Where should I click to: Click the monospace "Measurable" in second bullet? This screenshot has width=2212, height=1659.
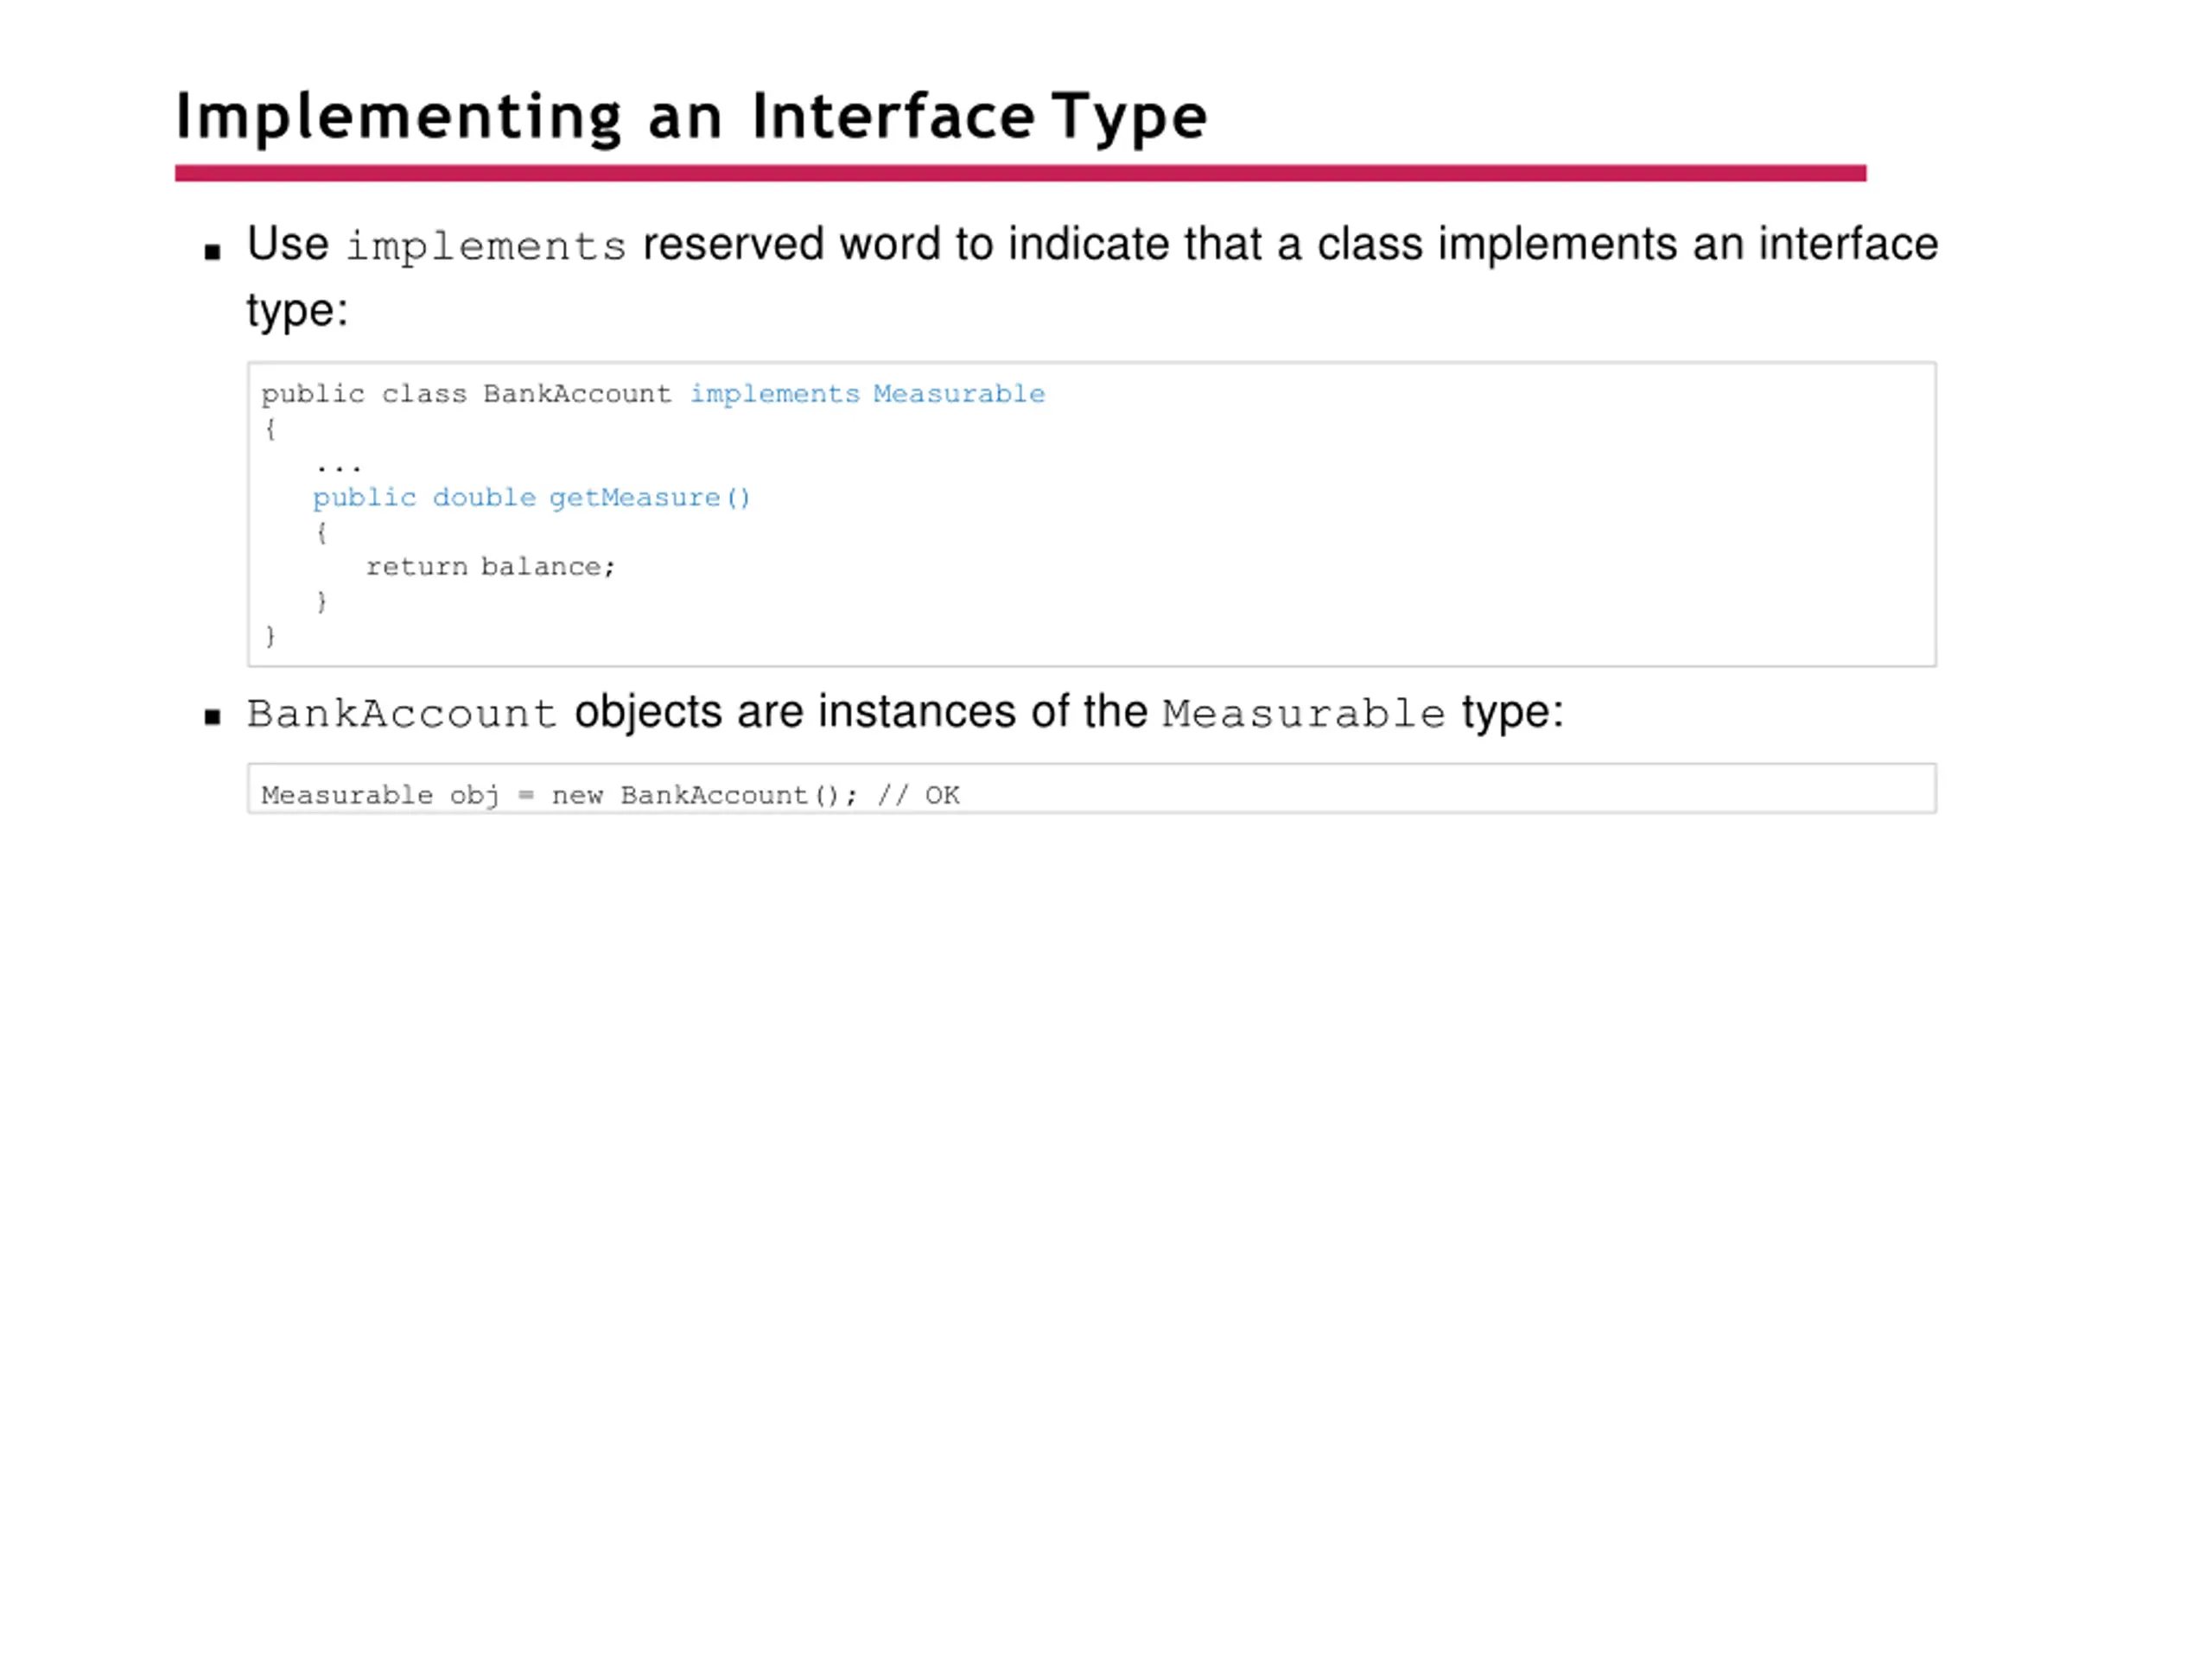1304,714
